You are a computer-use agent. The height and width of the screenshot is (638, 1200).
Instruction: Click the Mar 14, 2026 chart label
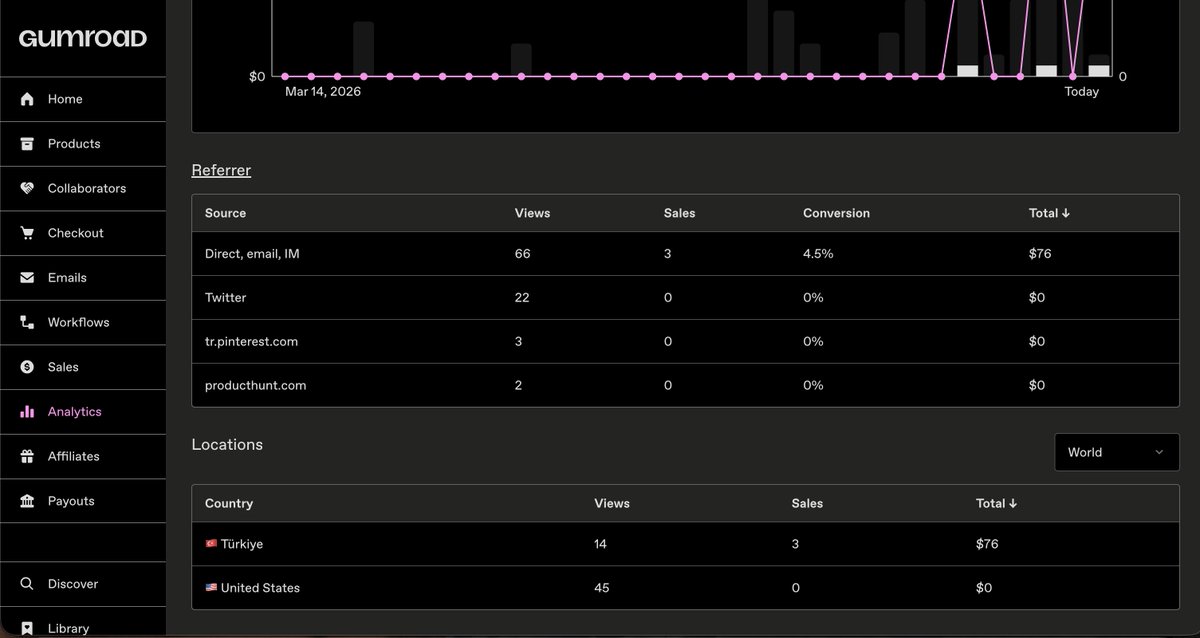click(323, 91)
